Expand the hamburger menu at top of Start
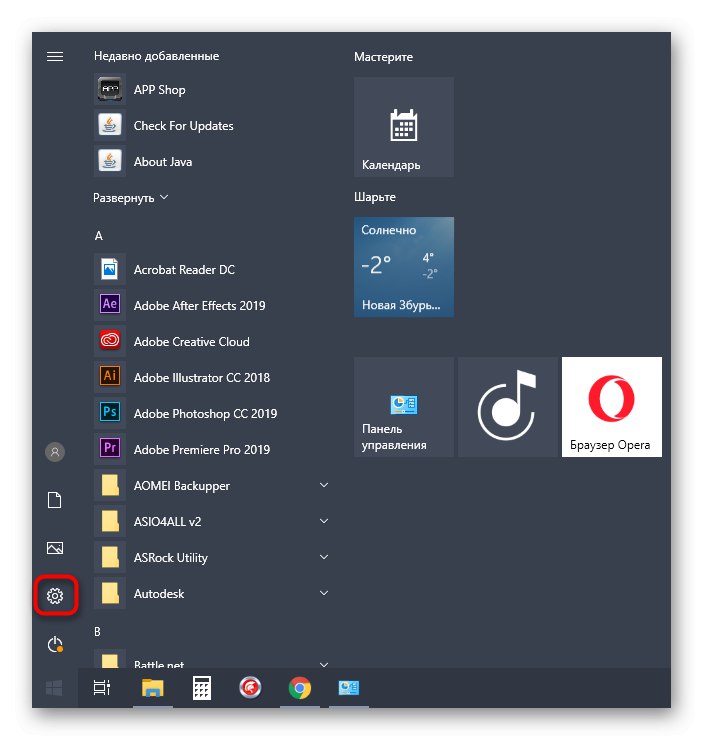703x740 pixels. pyautogui.click(x=55, y=57)
